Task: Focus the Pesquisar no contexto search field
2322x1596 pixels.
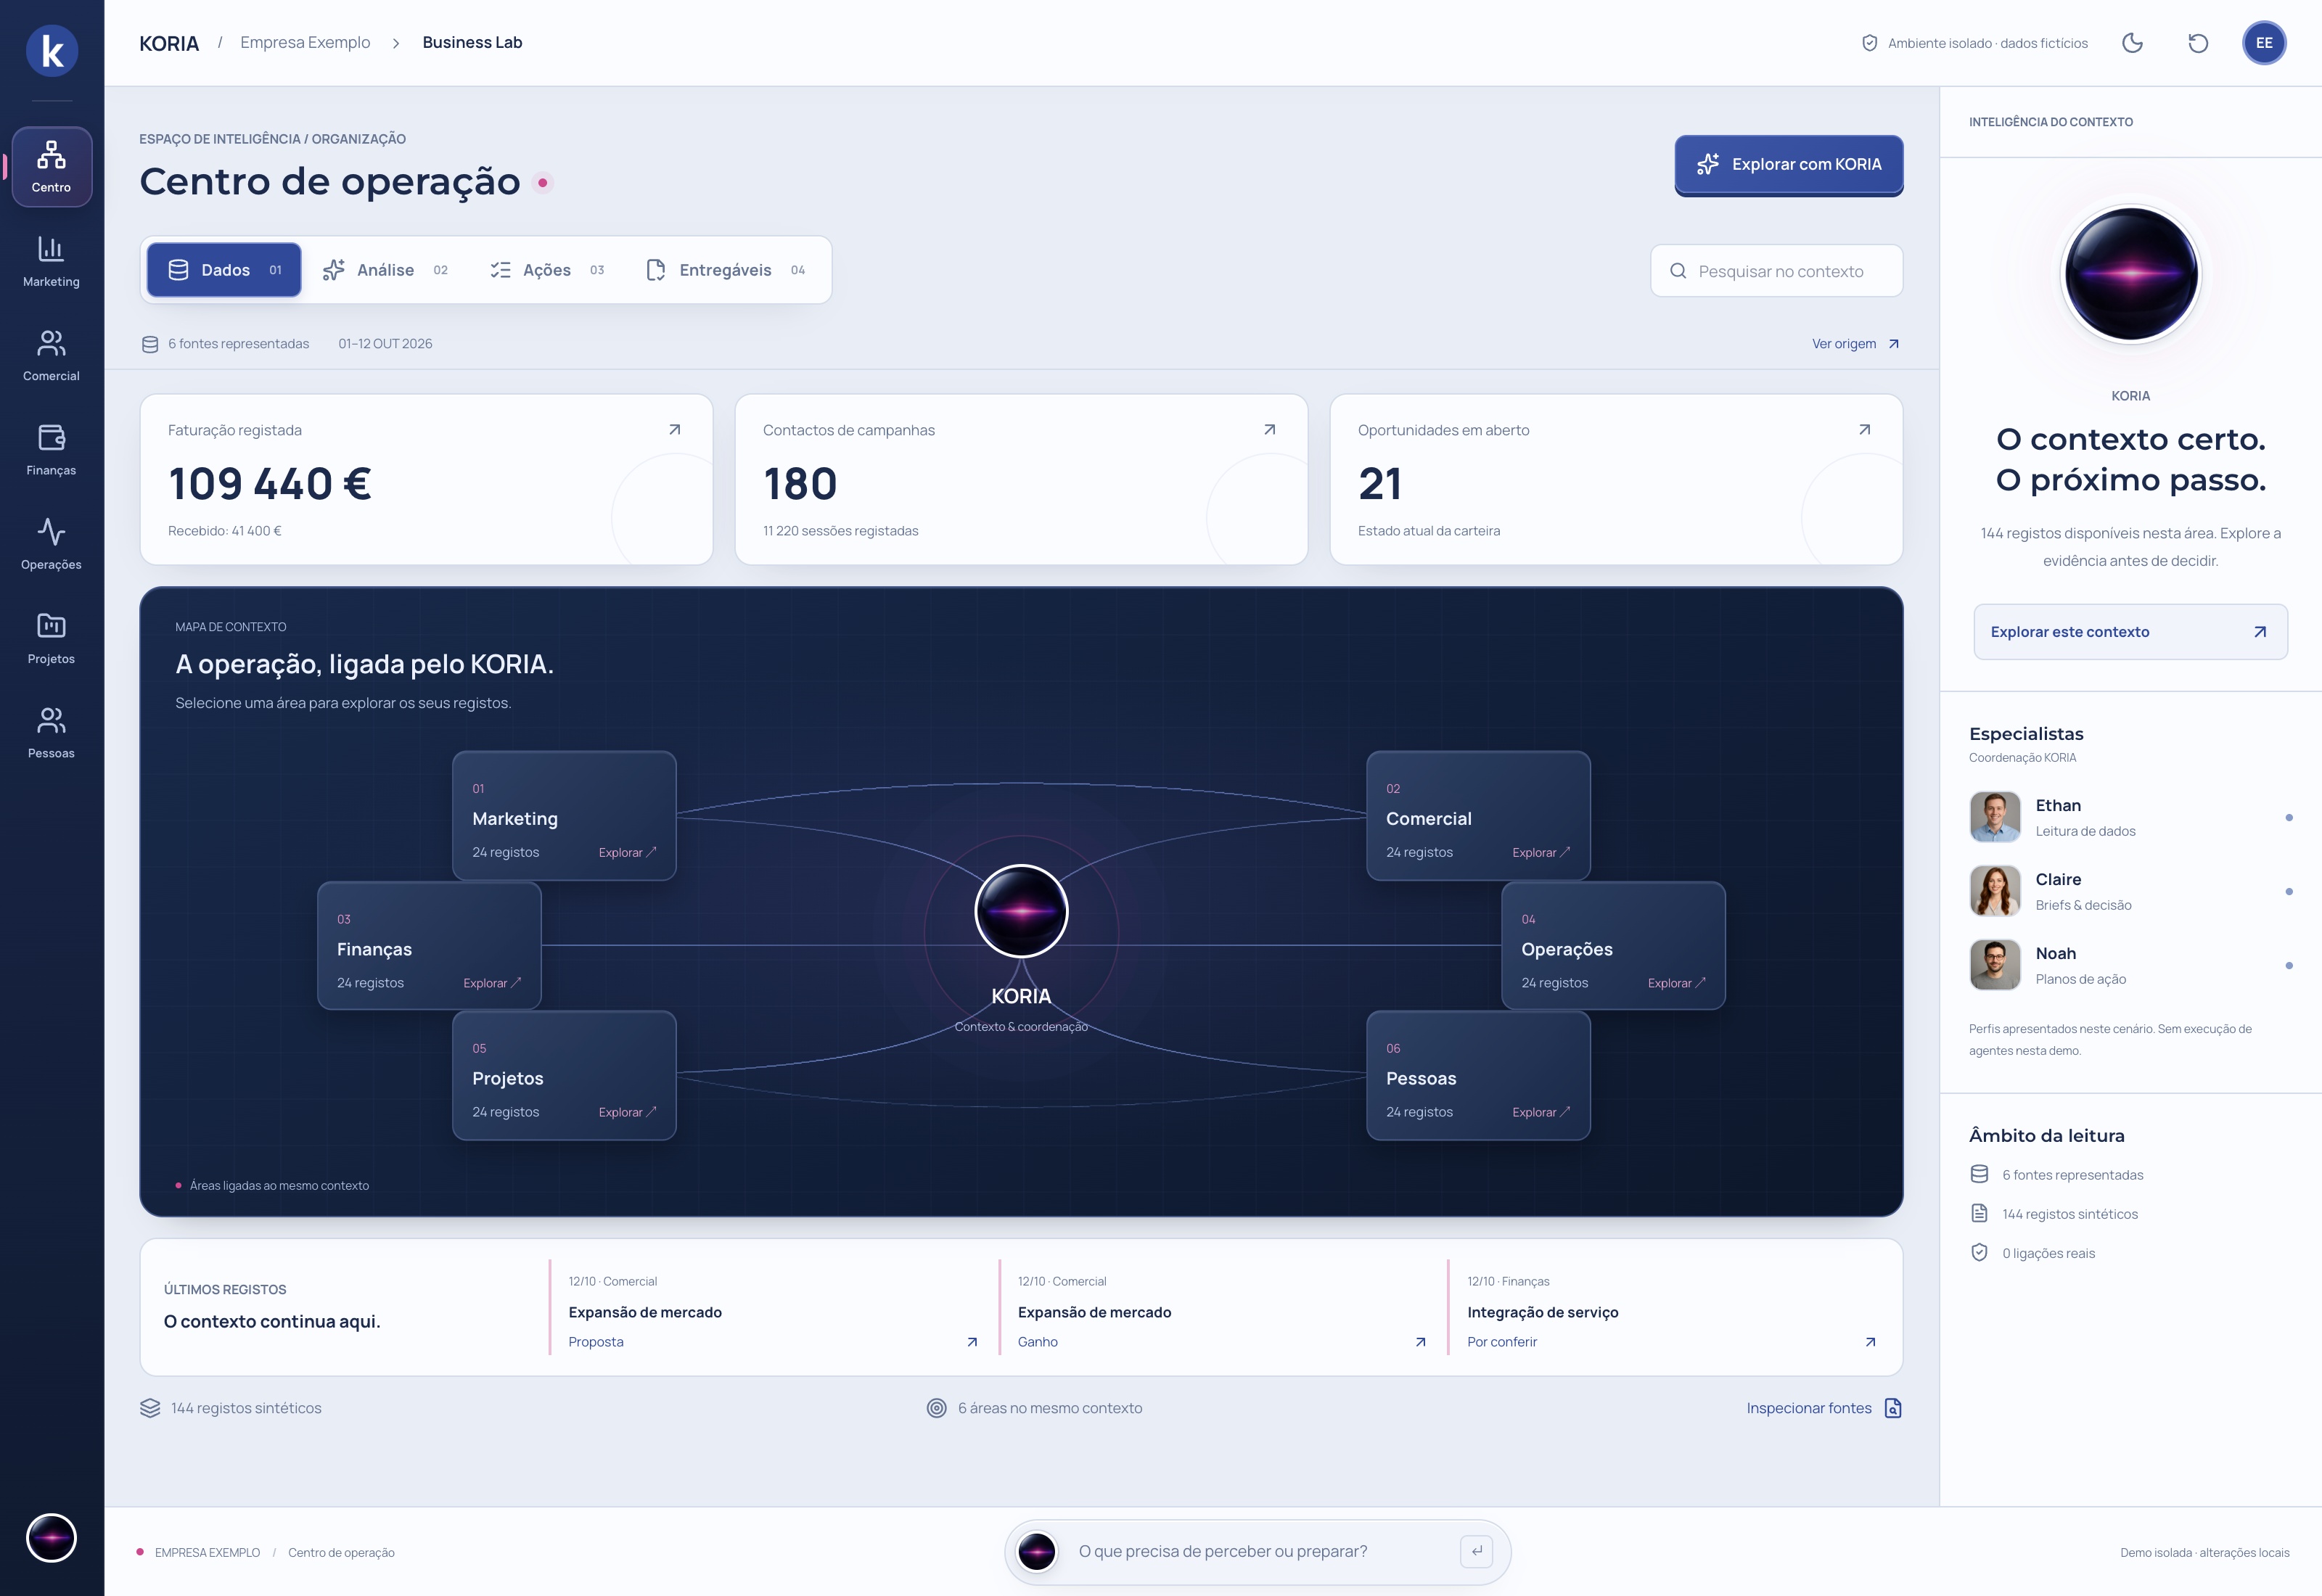Action: coord(1776,271)
